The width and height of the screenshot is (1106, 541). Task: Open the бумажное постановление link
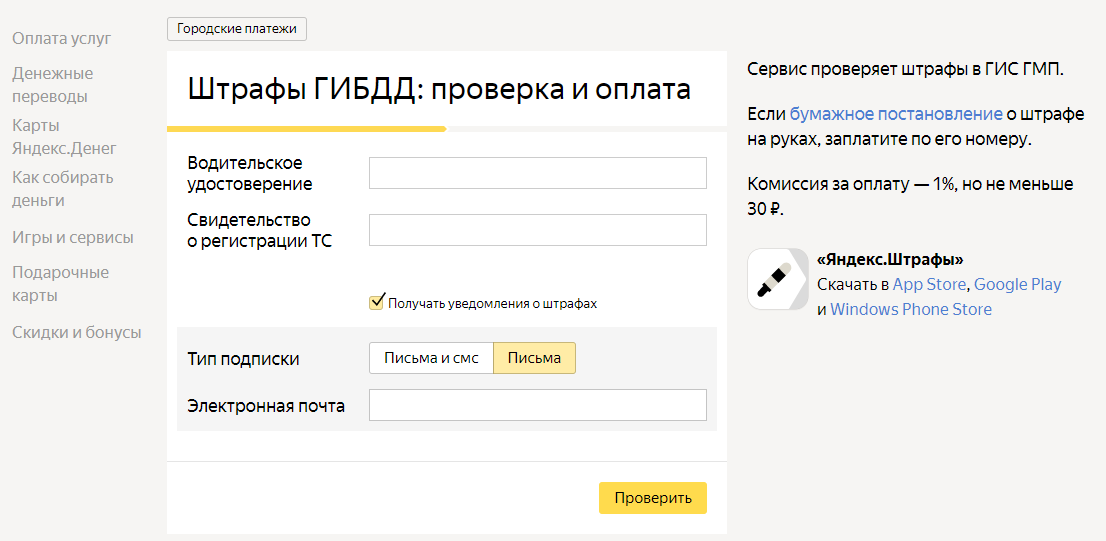tap(896, 114)
